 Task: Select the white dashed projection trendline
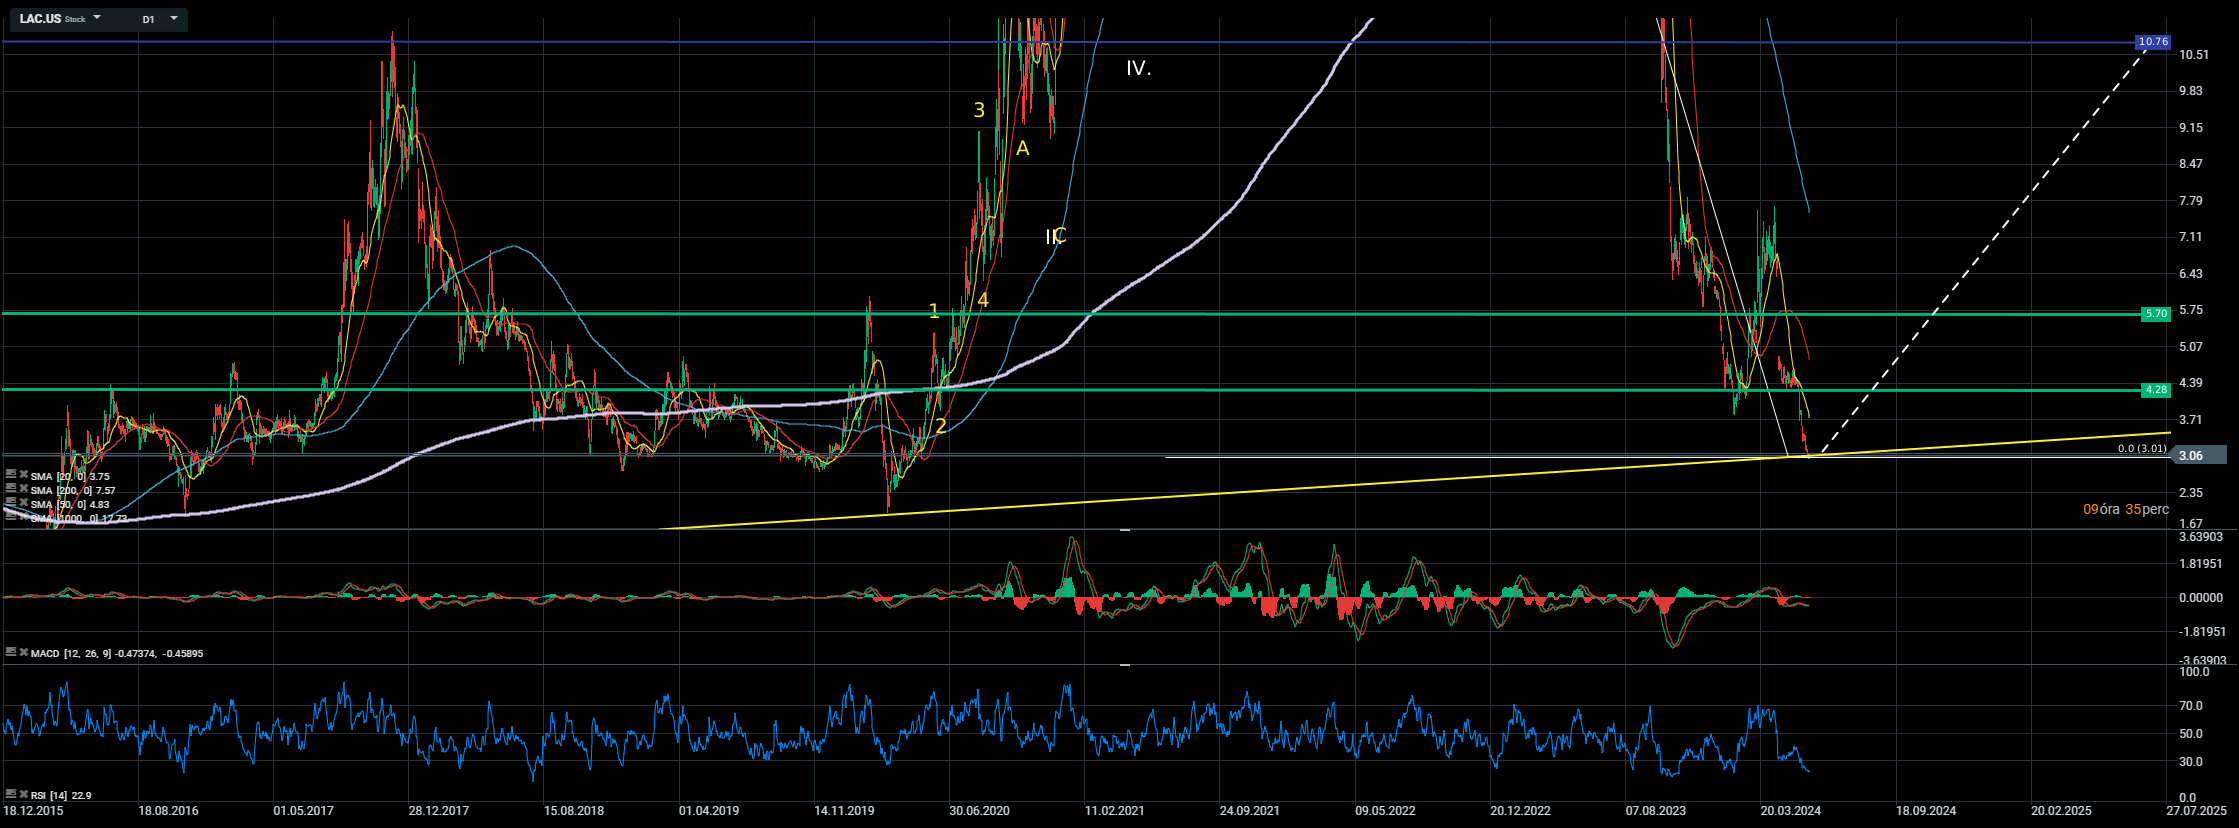click(1980, 250)
